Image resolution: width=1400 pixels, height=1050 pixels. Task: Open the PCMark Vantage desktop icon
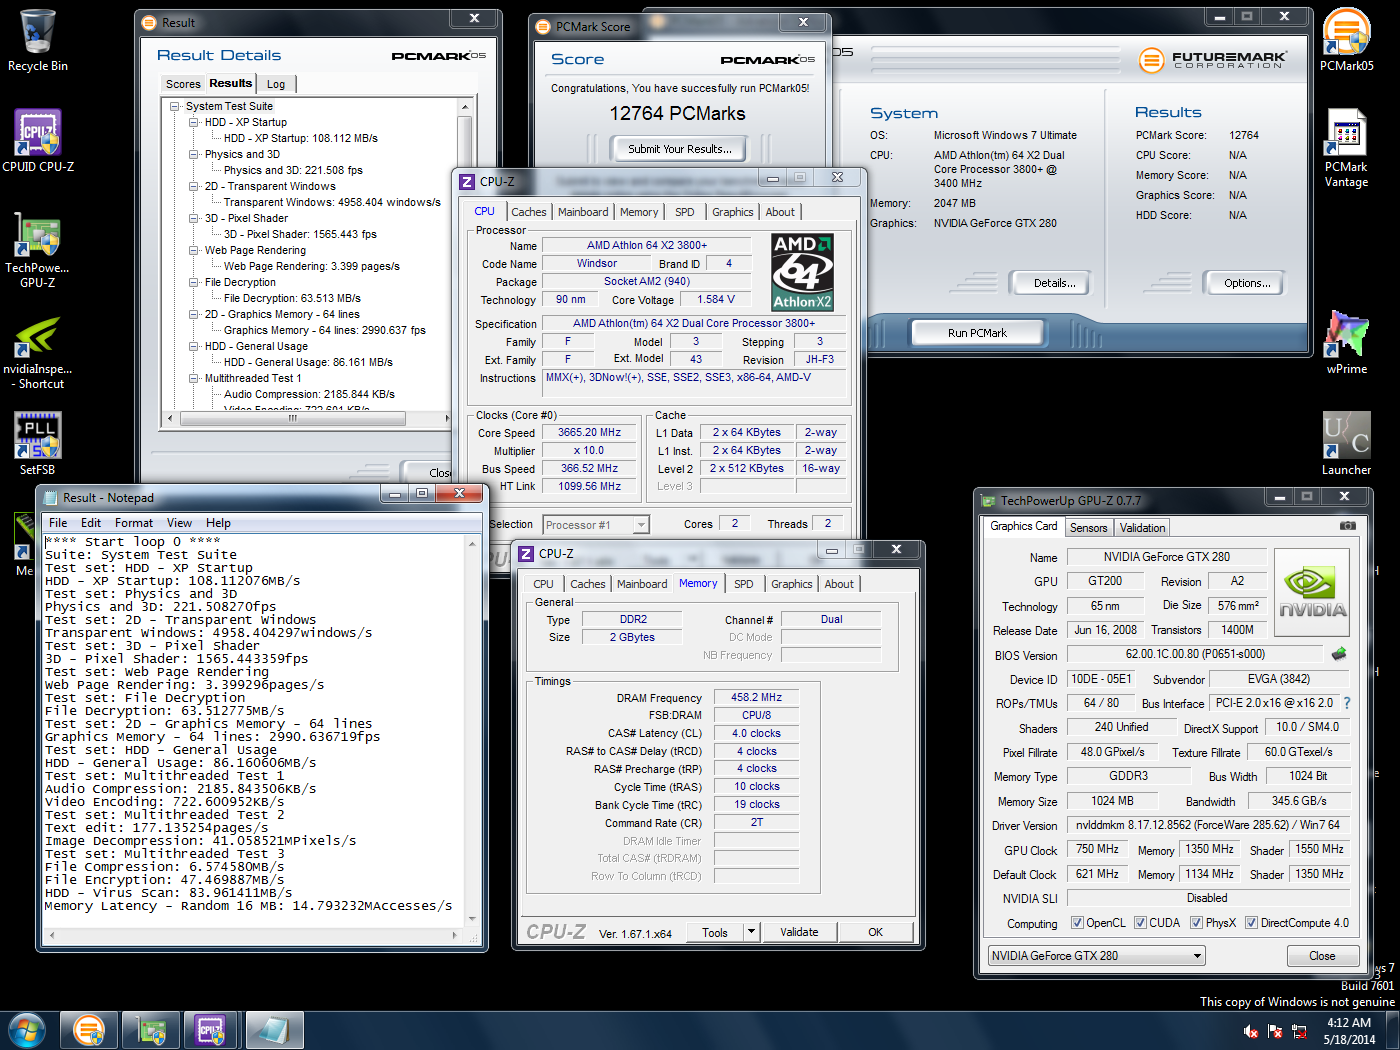pyautogui.click(x=1346, y=149)
